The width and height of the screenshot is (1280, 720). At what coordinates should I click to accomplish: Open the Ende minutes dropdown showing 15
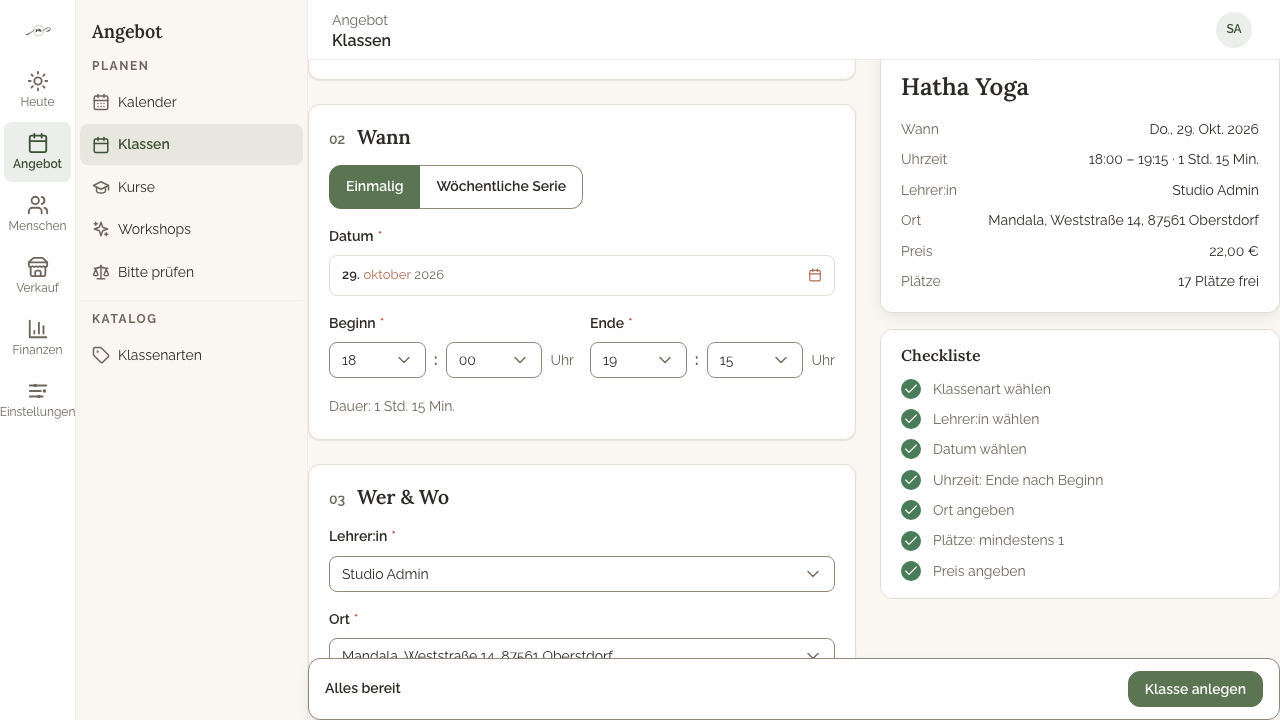coord(755,360)
